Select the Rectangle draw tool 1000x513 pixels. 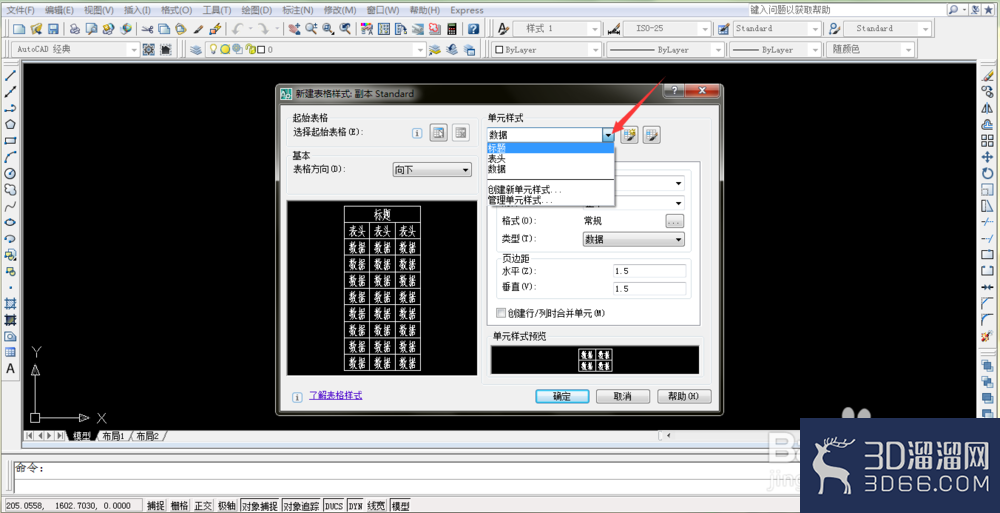[10, 141]
